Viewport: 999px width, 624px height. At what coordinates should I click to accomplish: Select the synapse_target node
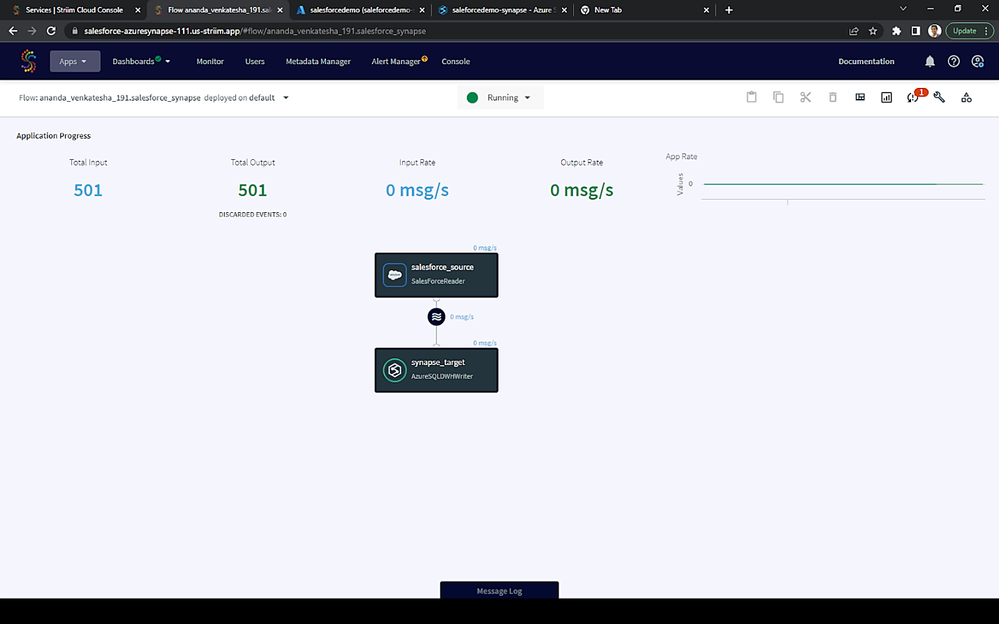pyautogui.click(x=436, y=370)
